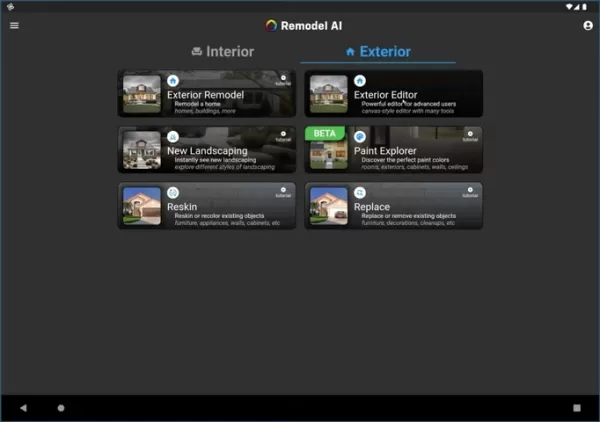The image size is (600, 422).
Task: Open tutorial for Reskin
Action: [283, 192]
